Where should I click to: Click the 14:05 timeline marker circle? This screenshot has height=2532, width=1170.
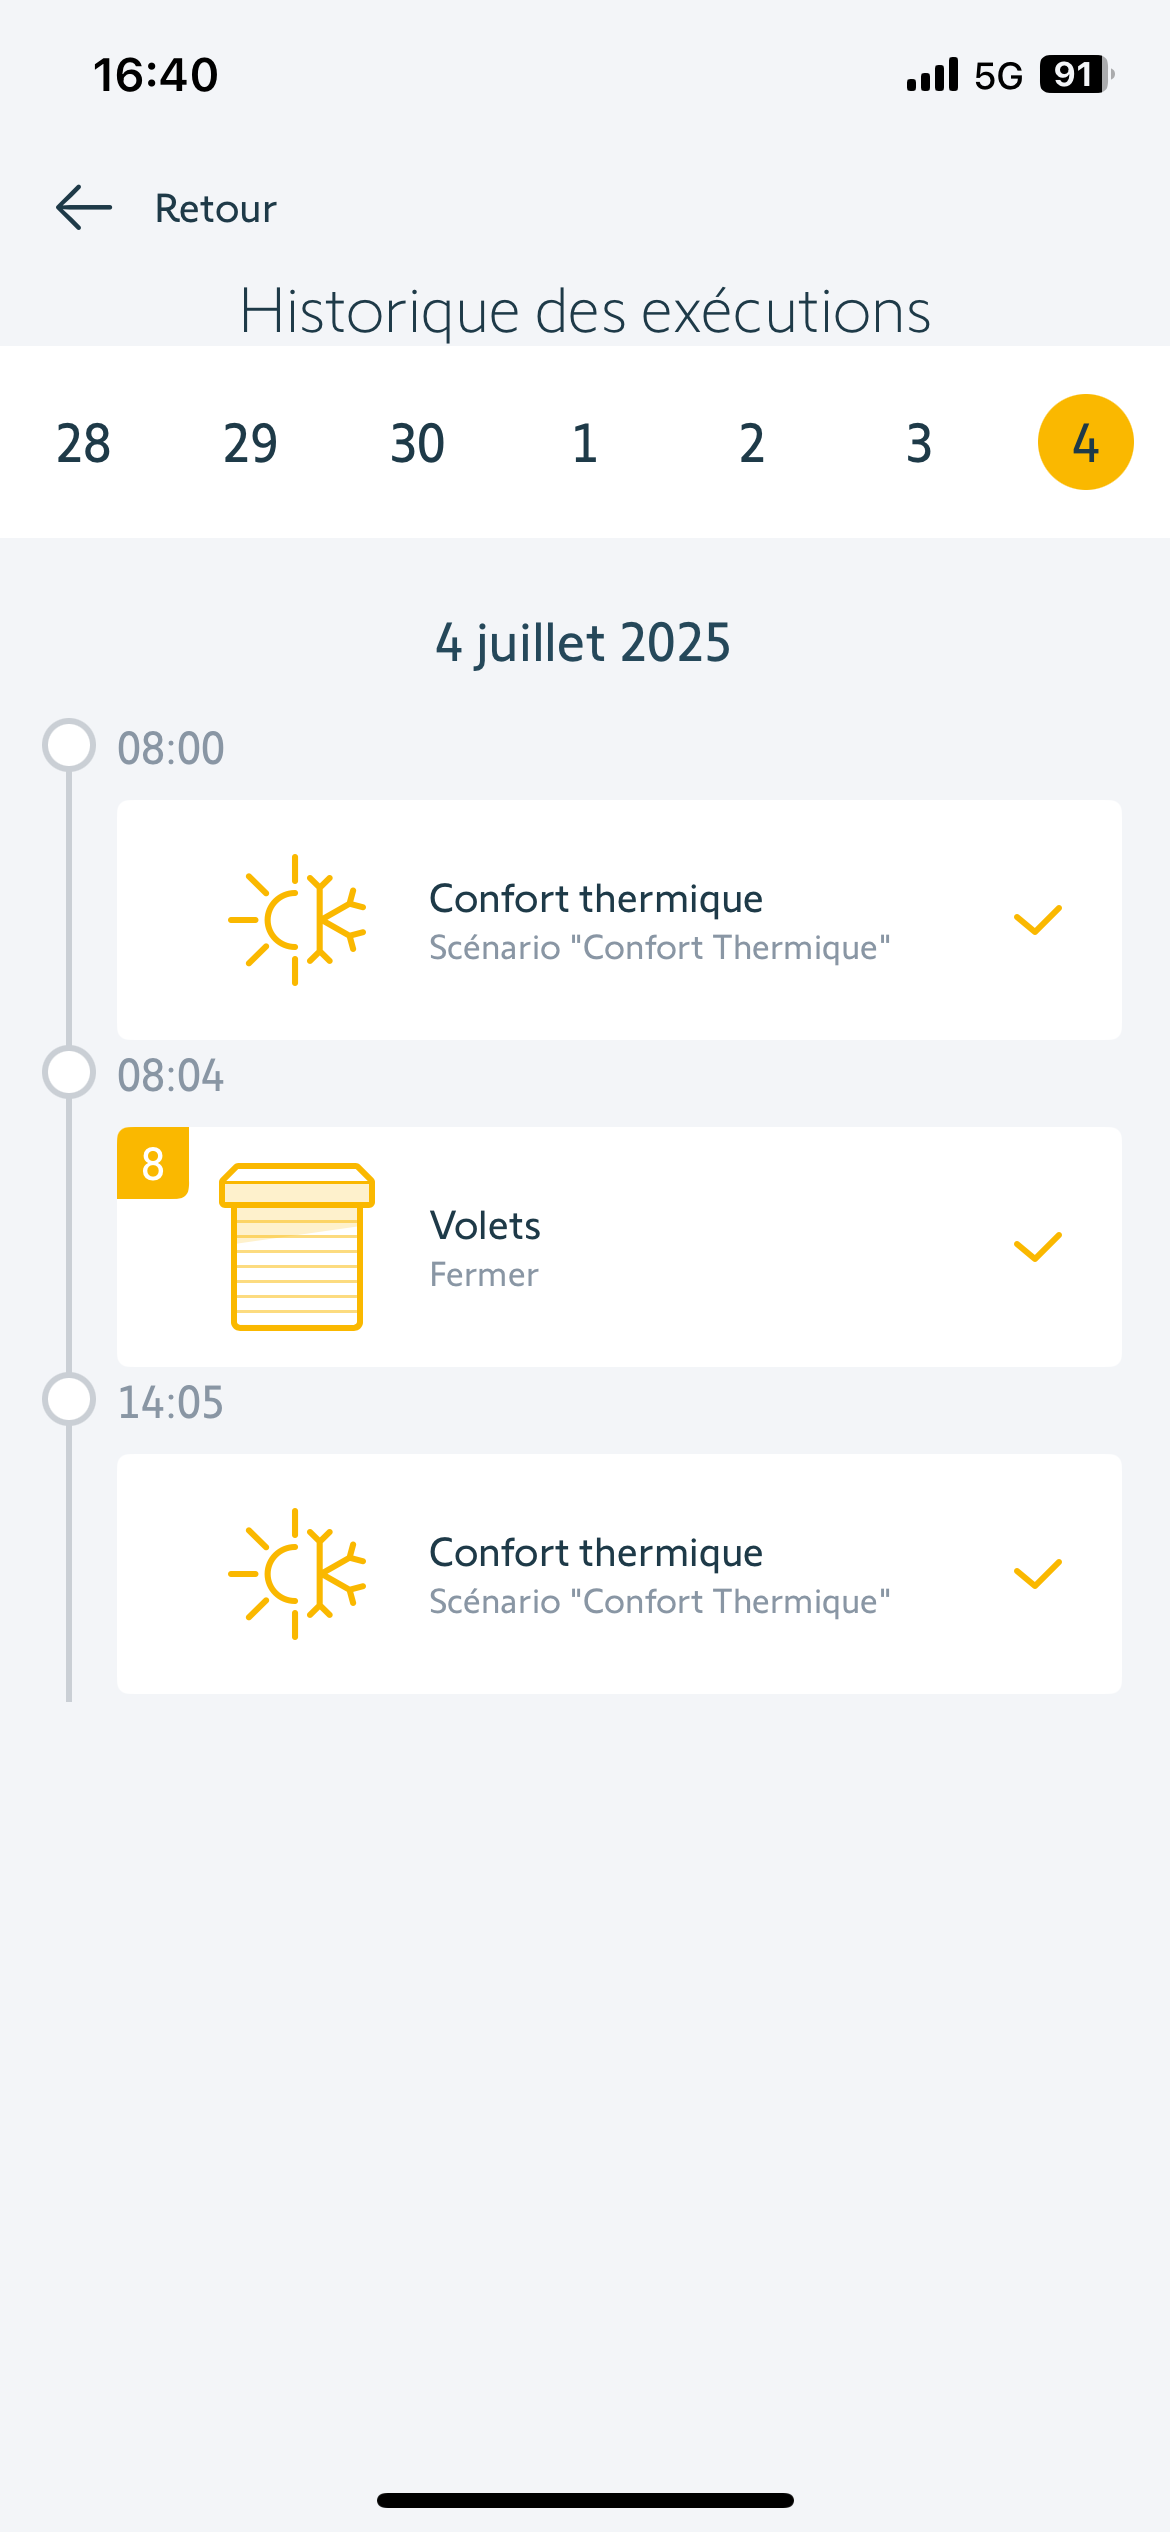[69, 1399]
